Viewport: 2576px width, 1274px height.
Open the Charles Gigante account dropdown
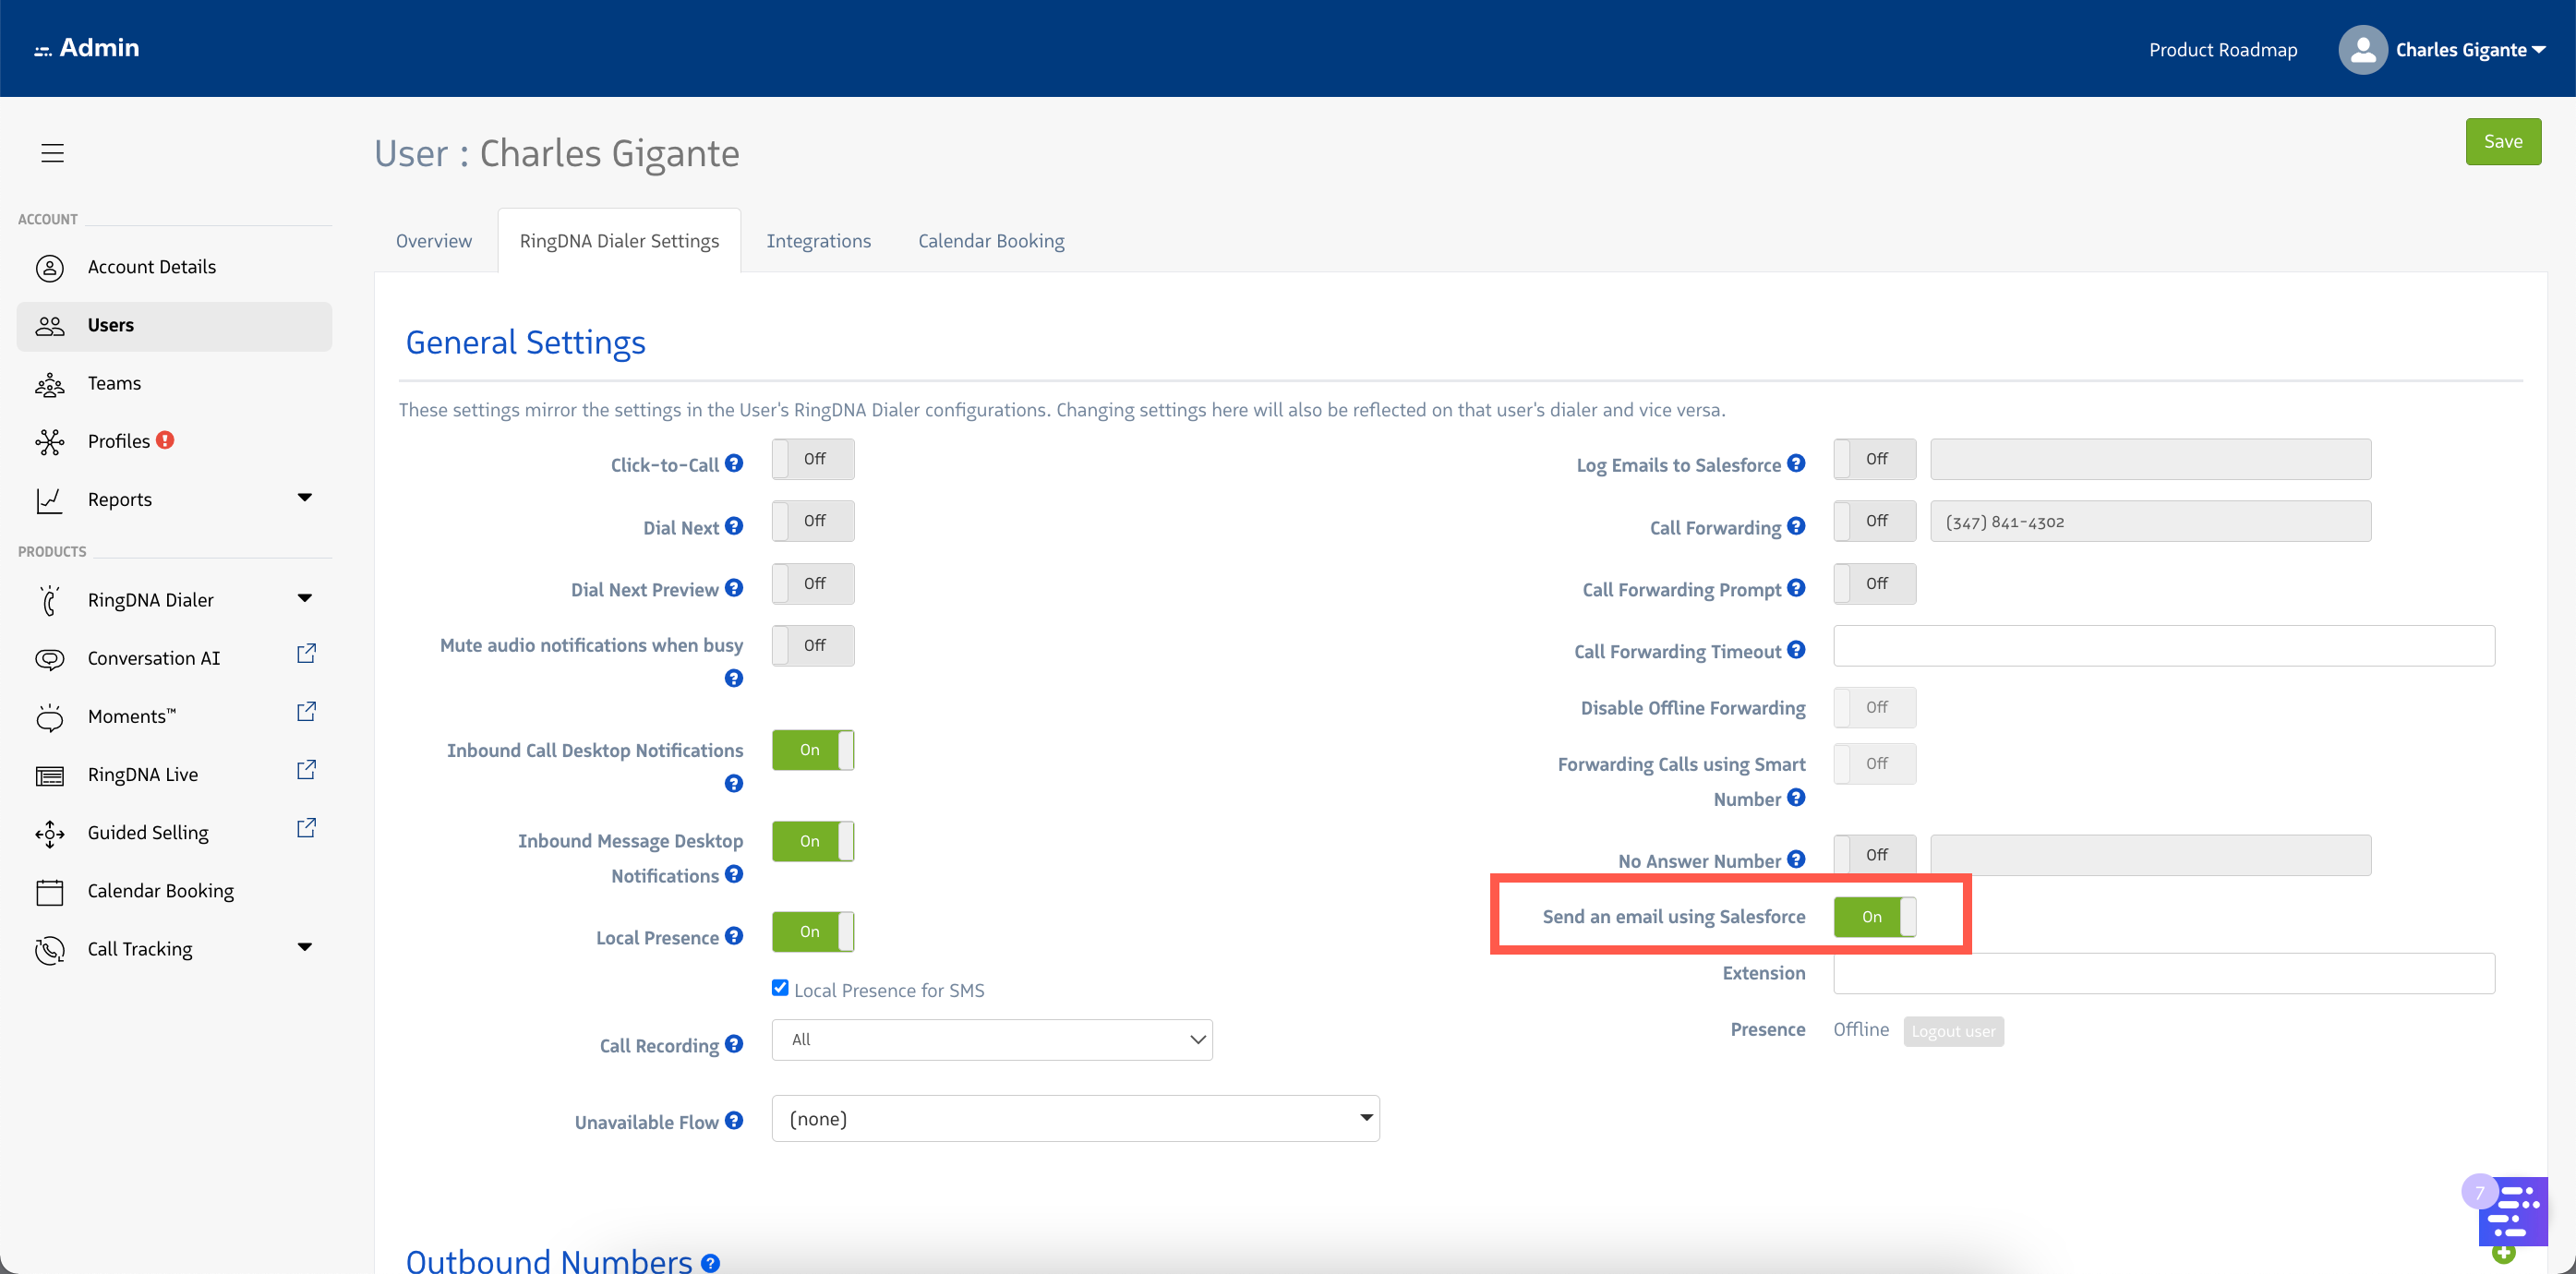coord(2470,50)
